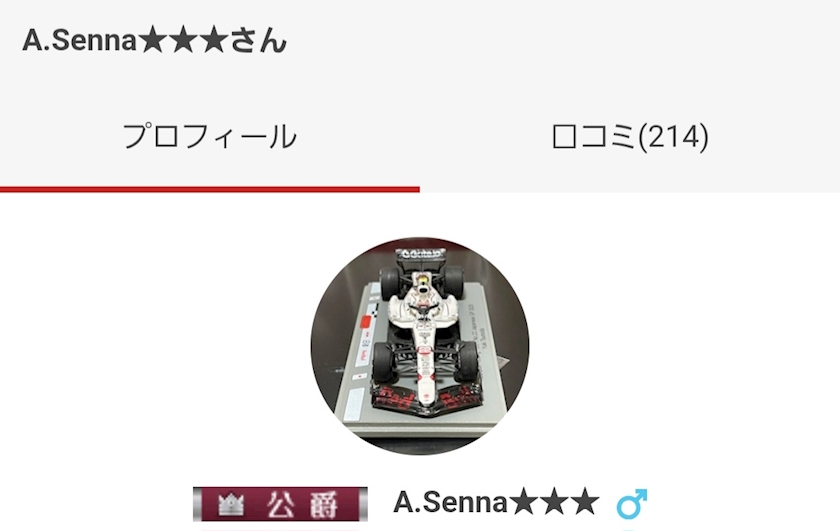Click the A.Senna★★★さん page header title
Screen dimensions: 840x531
(x=155, y=41)
